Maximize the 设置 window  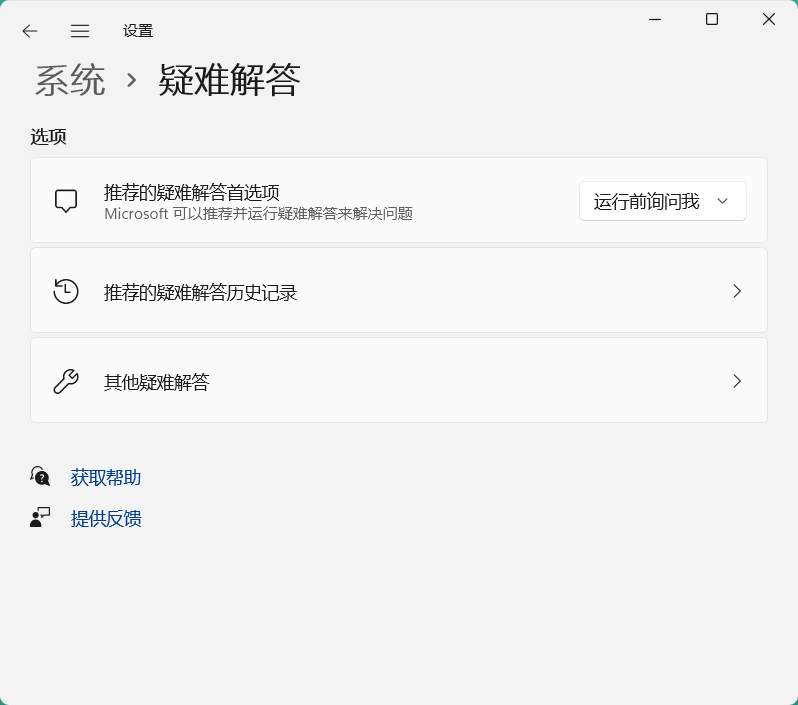[712, 19]
